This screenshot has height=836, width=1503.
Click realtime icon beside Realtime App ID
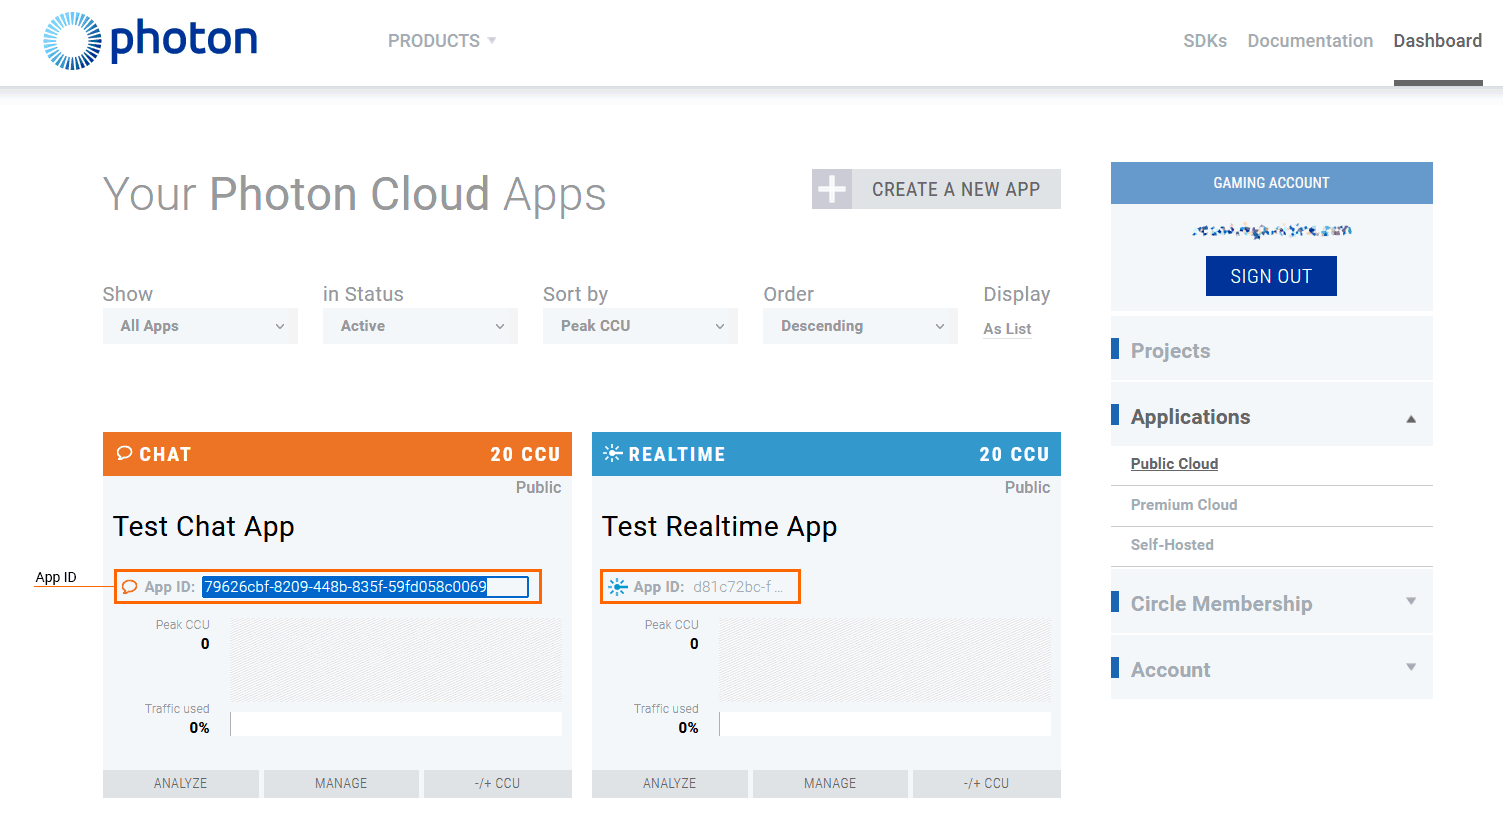pyautogui.click(x=618, y=587)
